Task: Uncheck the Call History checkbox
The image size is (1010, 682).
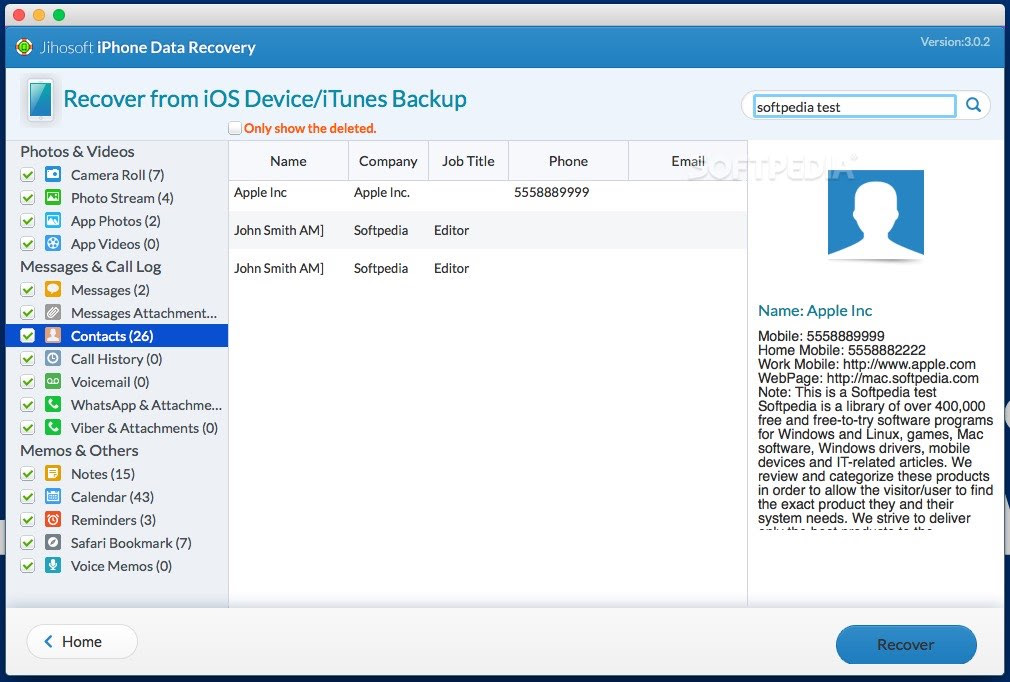Action: (x=28, y=359)
